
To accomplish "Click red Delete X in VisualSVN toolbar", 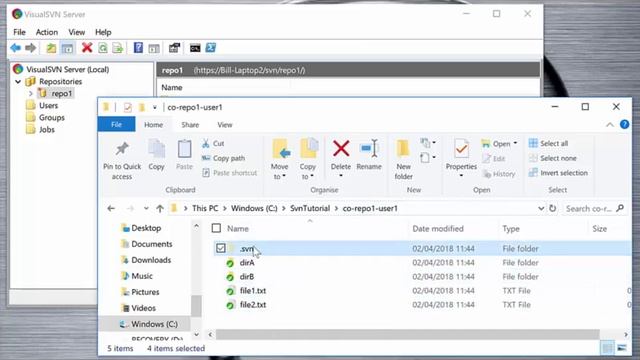I will 87,48.
